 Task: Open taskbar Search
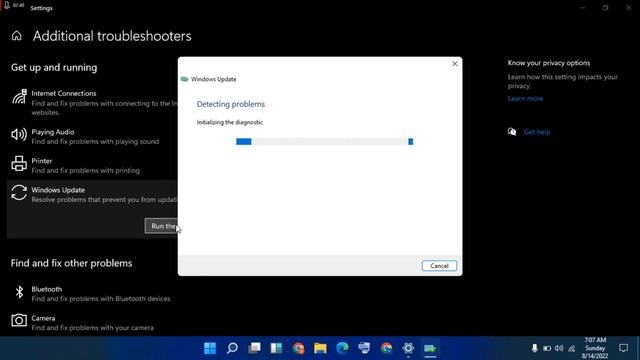[232, 348]
